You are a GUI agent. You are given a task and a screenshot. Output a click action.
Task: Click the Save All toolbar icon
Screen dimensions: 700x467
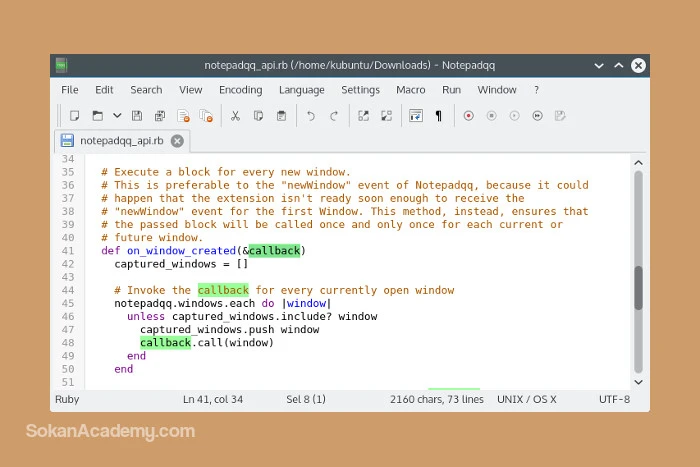coord(160,116)
